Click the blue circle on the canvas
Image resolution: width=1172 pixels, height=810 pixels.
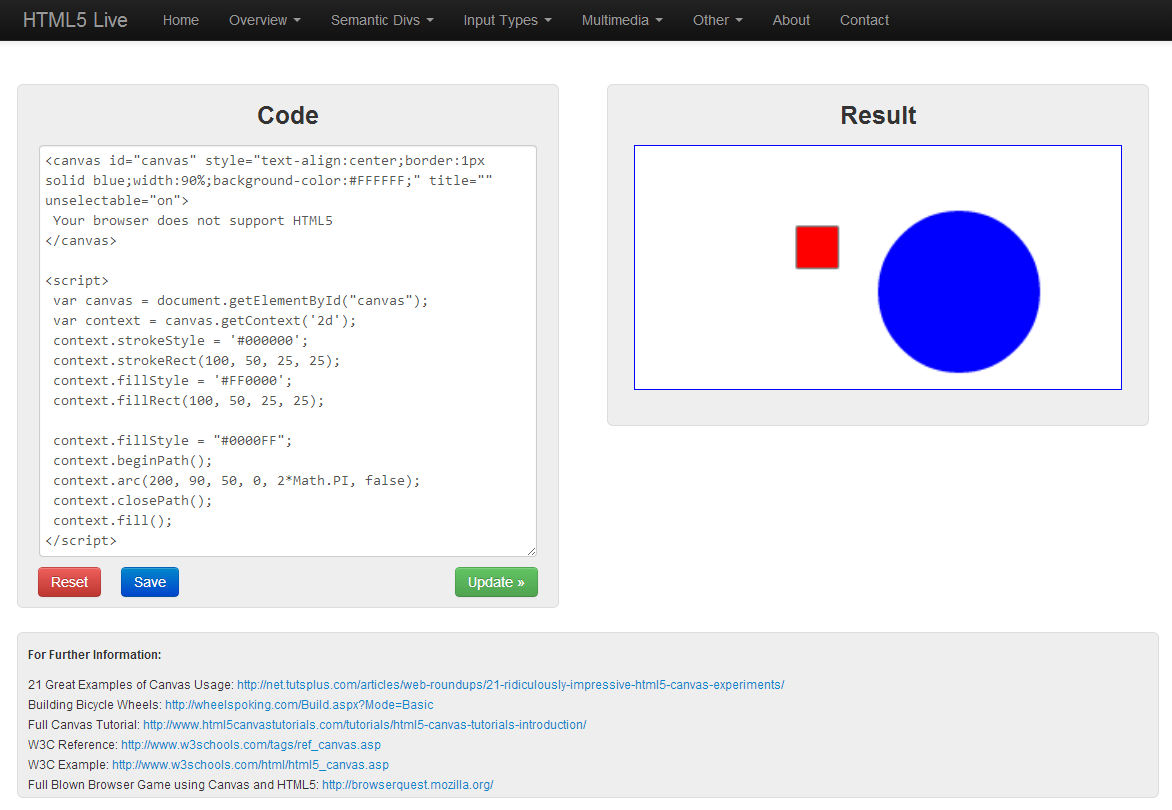(958, 291)
